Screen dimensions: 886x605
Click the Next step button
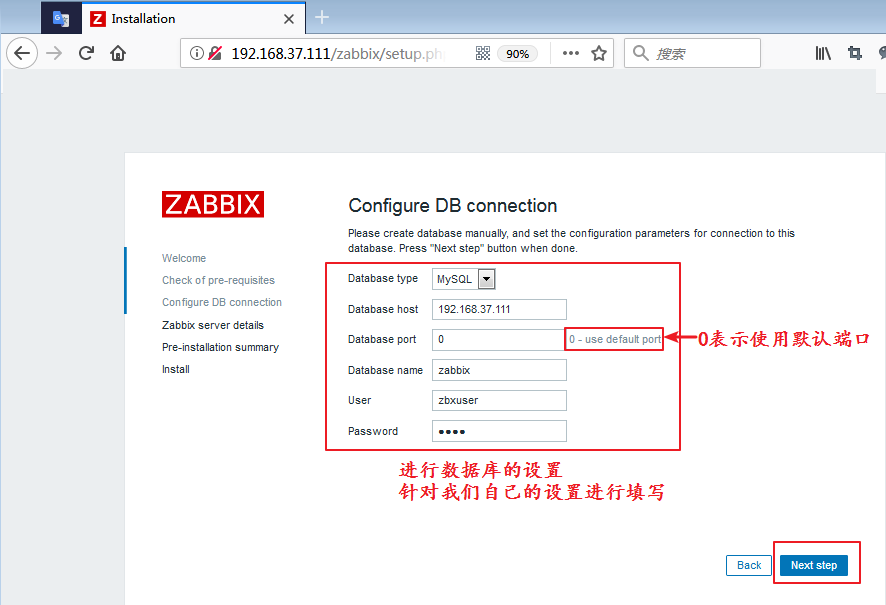[814, 565]
